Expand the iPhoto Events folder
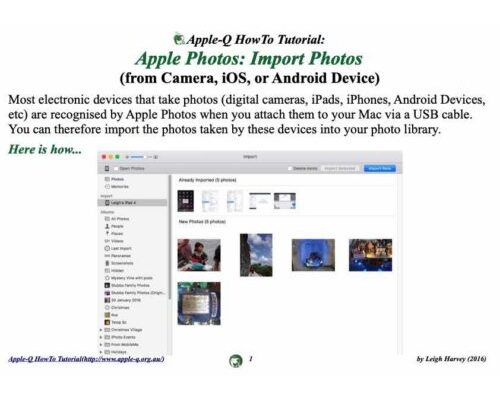500x400 pixels. pyautogui.click(x=101, y=337)
